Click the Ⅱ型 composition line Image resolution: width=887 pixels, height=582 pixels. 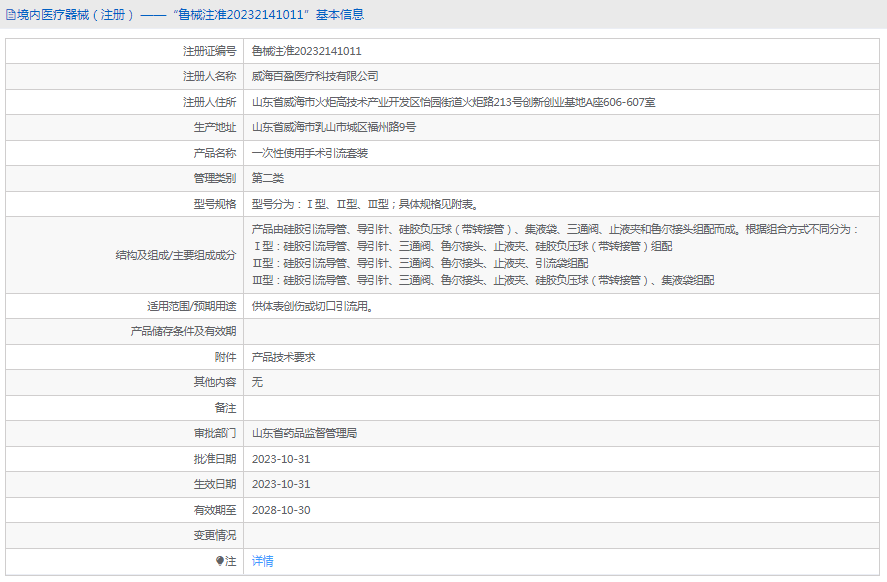pyautogui.click(x=419, y=263)
